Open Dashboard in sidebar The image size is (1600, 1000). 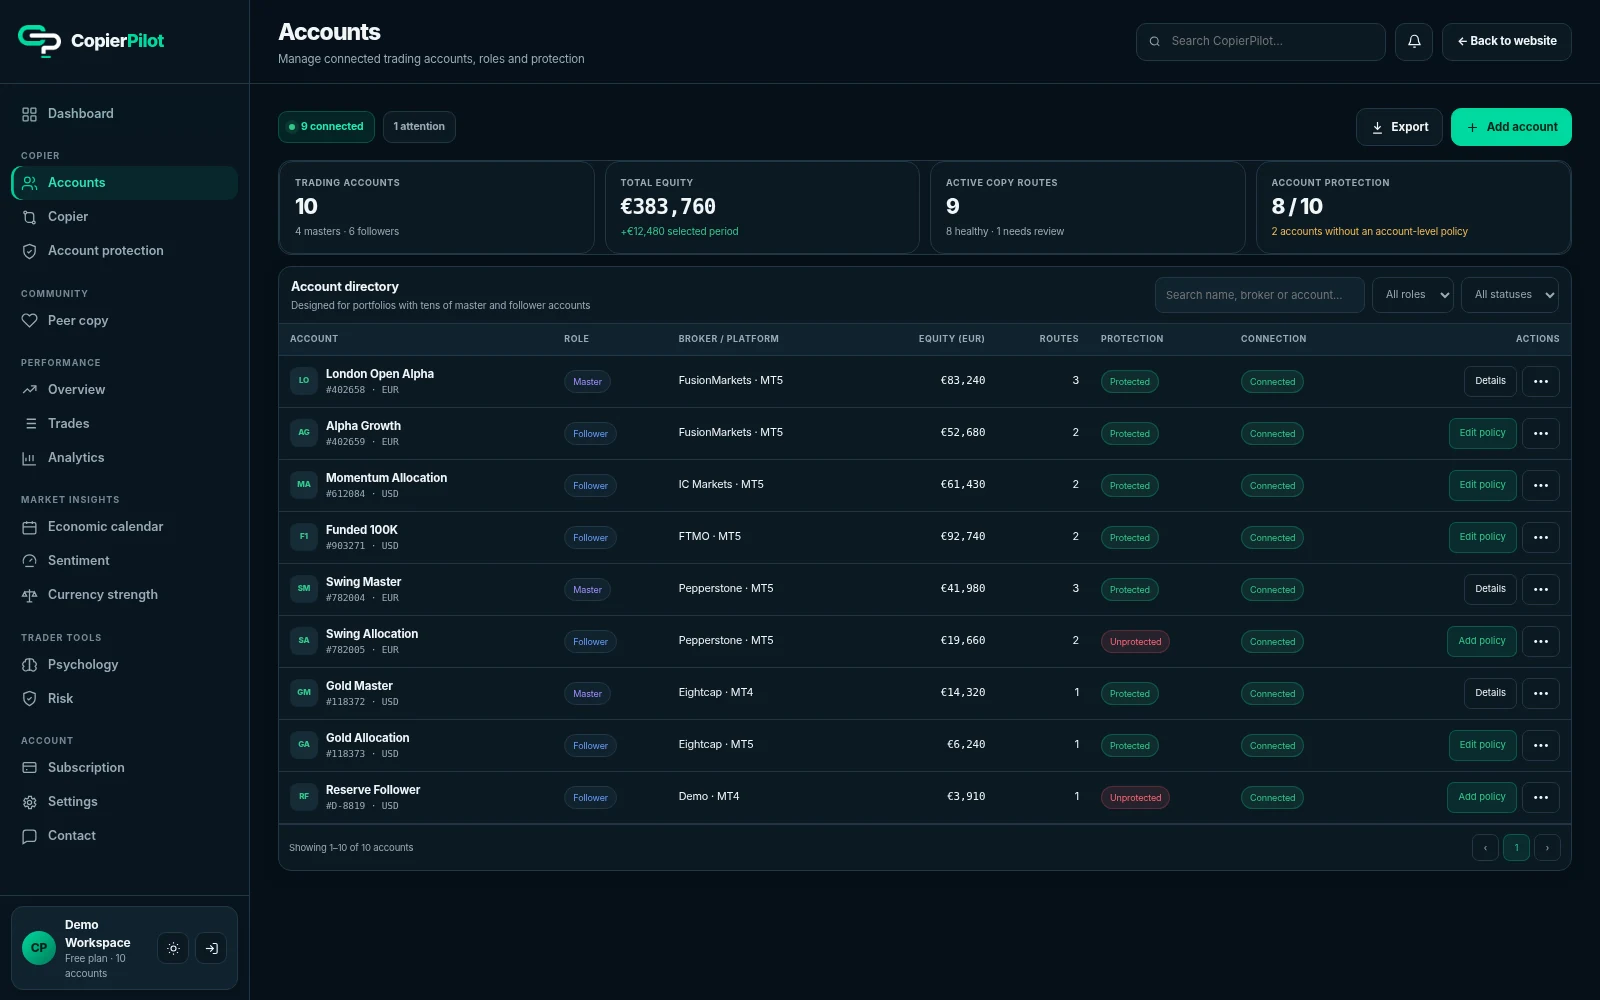point(124,114)
